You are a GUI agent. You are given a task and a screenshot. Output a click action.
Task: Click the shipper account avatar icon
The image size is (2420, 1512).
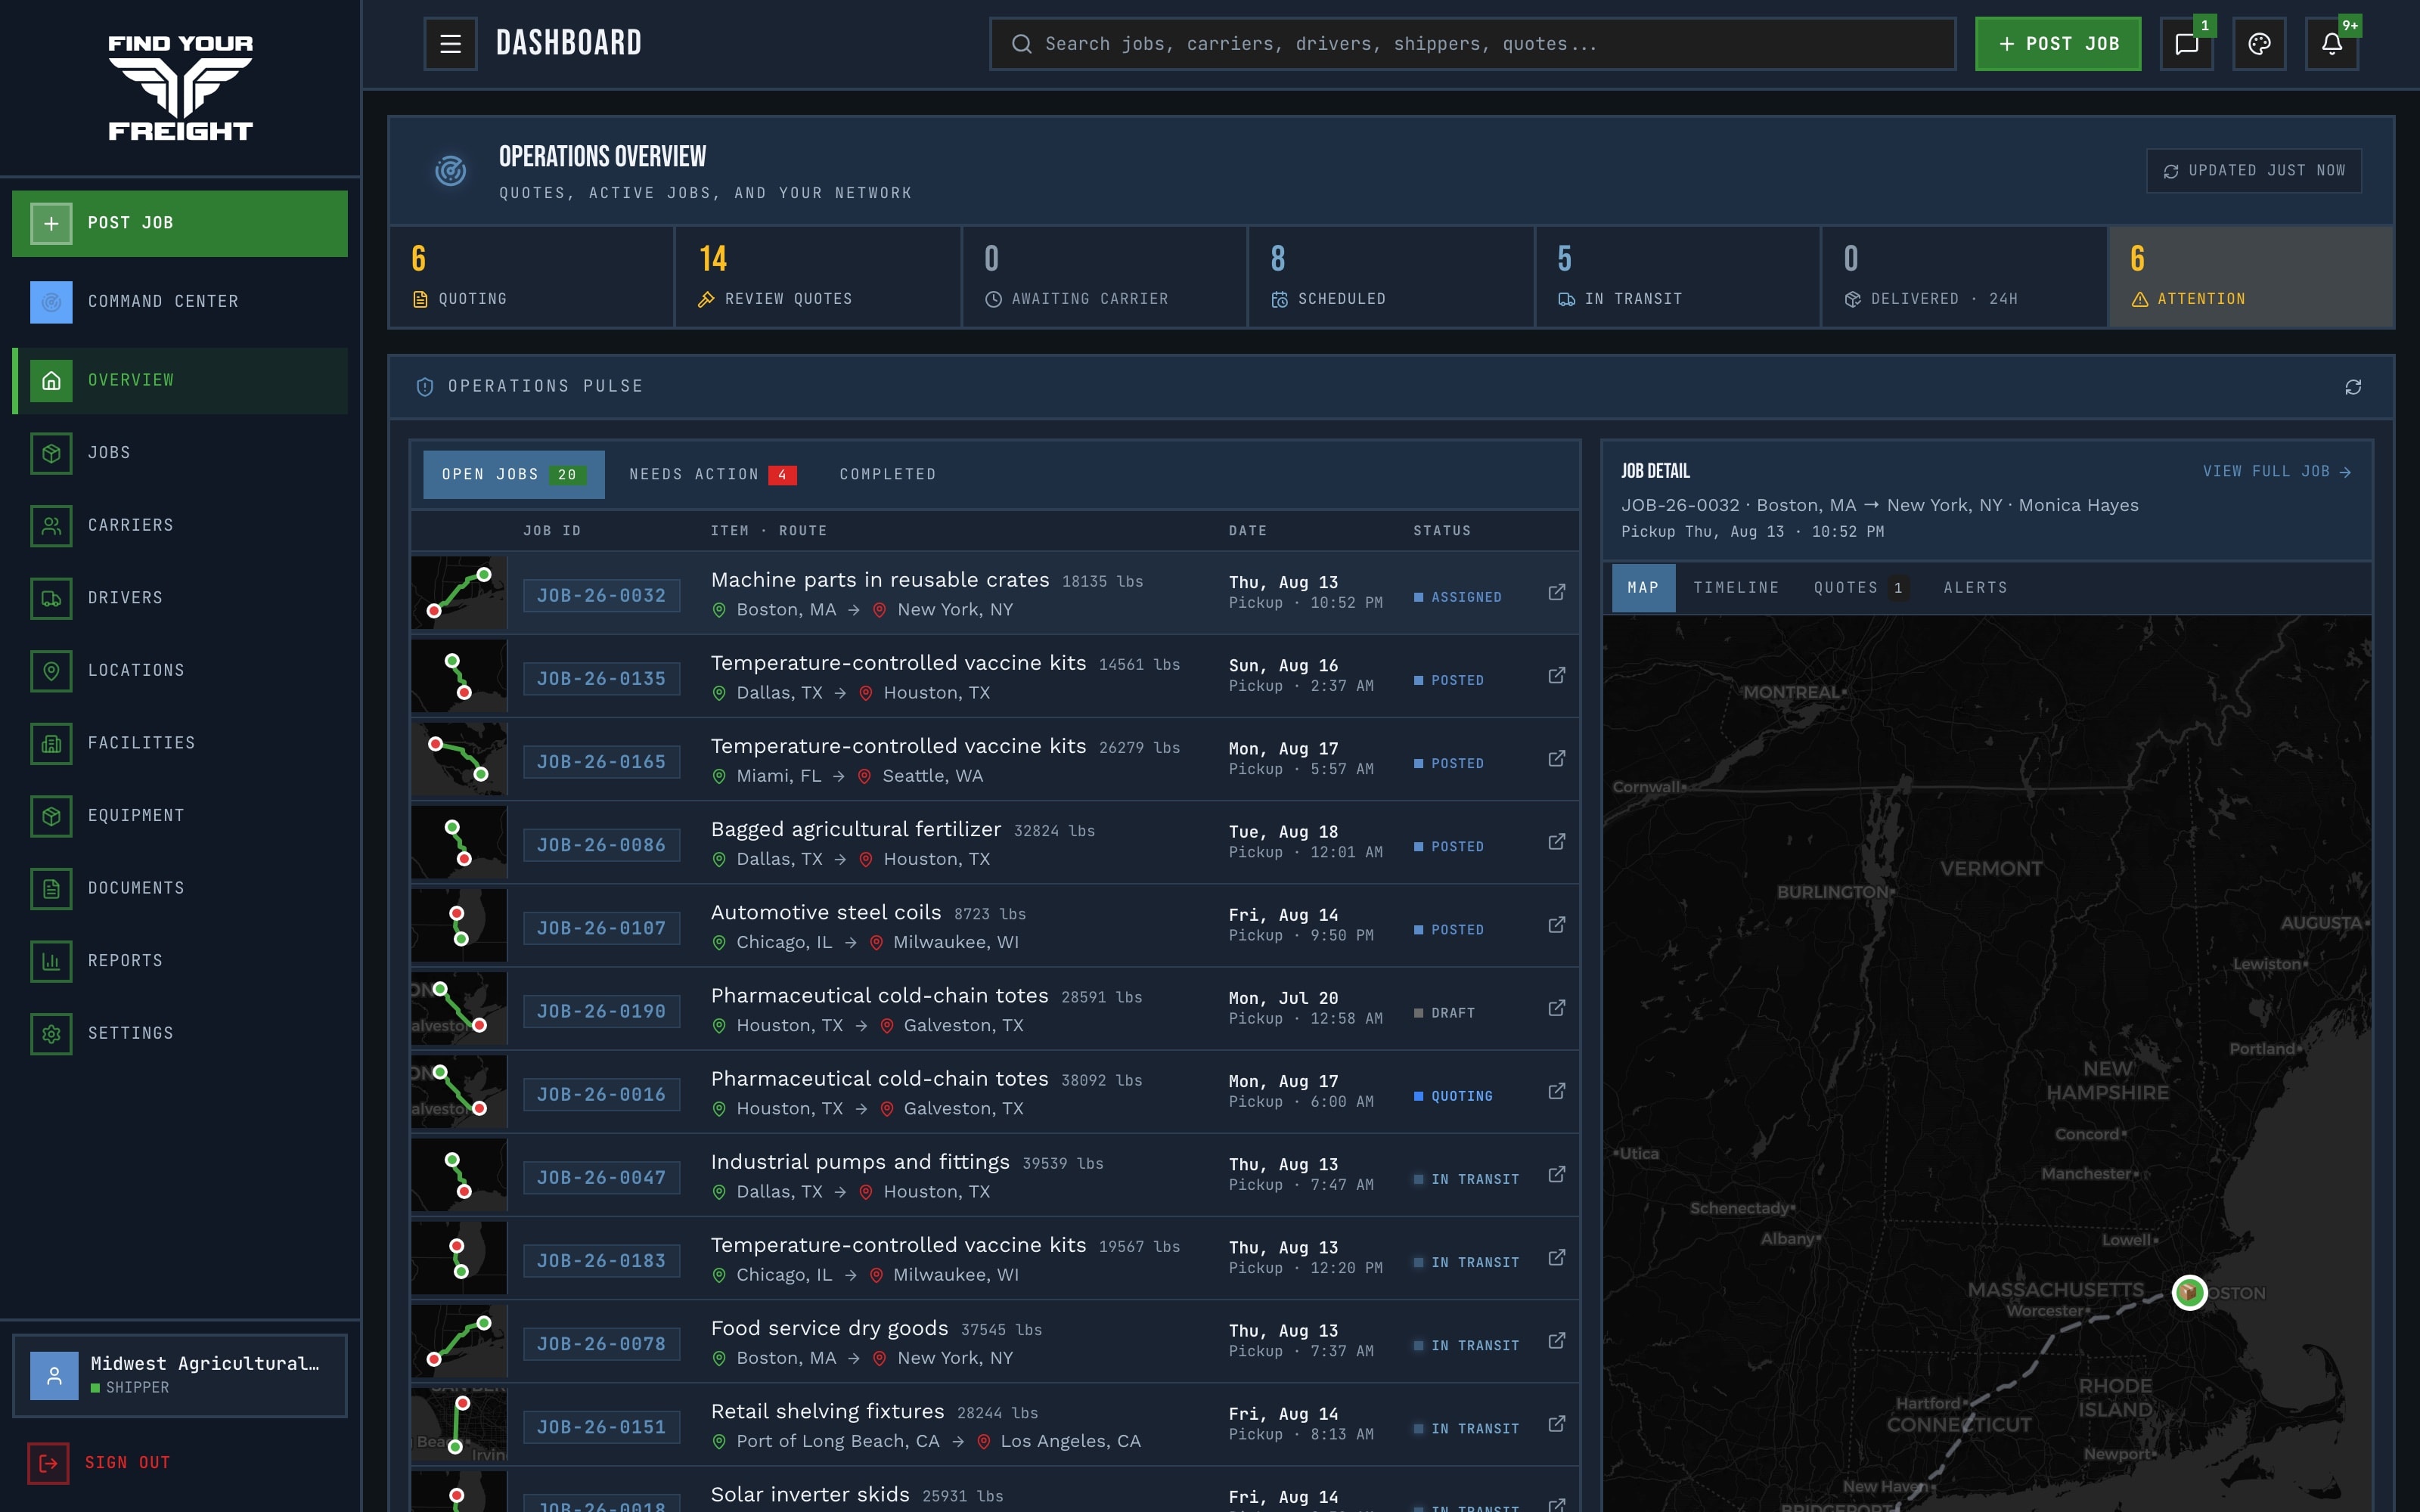54,1376
